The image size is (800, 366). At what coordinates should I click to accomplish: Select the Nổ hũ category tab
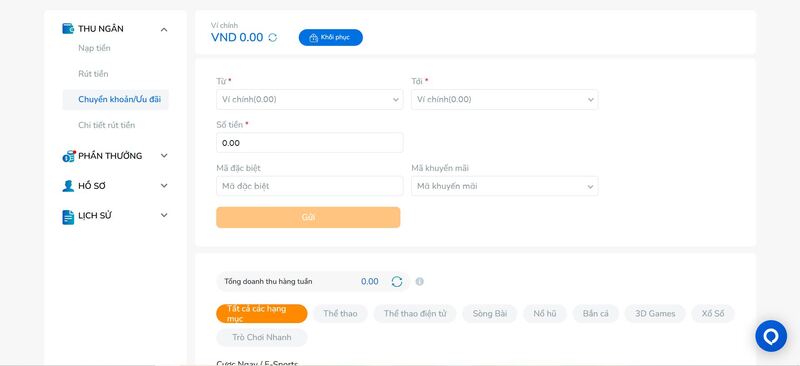click(545, 314)
